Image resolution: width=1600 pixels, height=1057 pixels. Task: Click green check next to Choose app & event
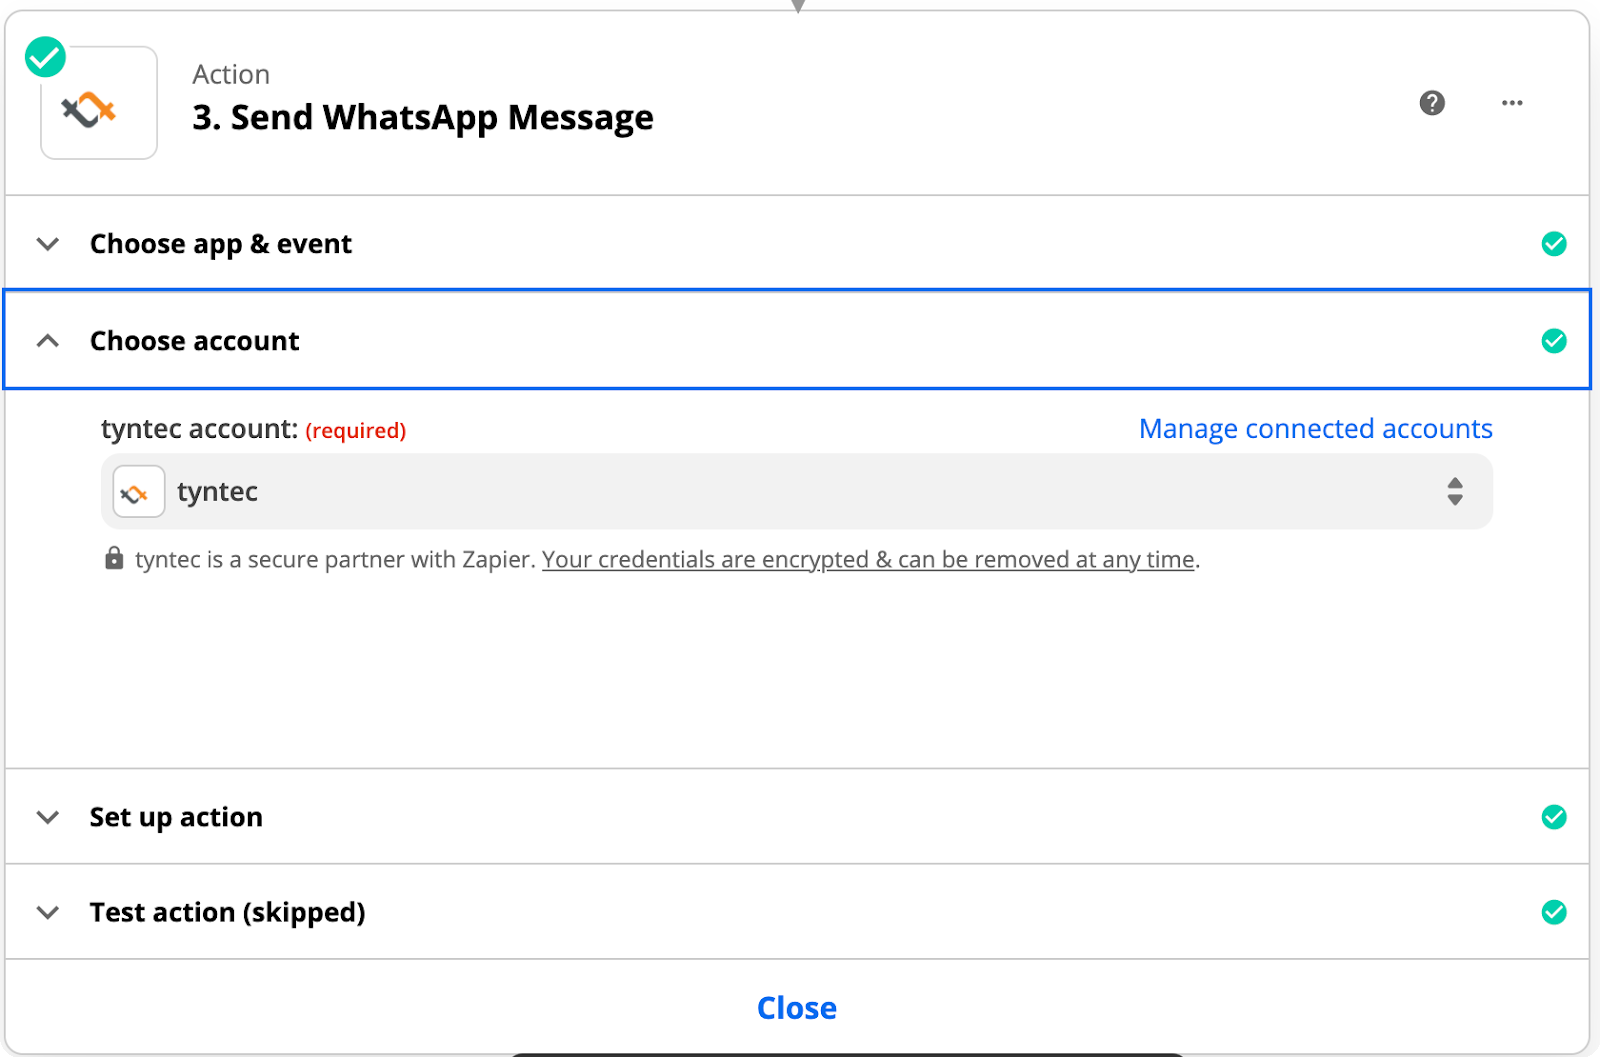1553,244
